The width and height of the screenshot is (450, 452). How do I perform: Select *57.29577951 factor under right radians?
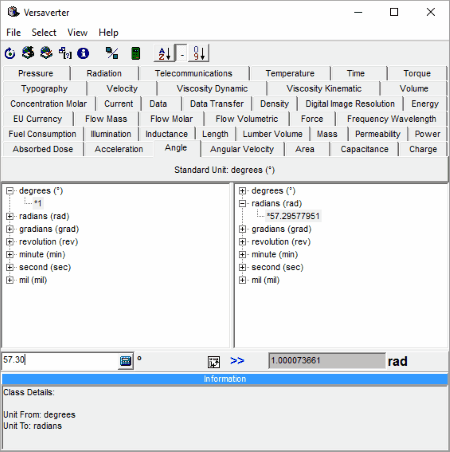tap(293, 216)
